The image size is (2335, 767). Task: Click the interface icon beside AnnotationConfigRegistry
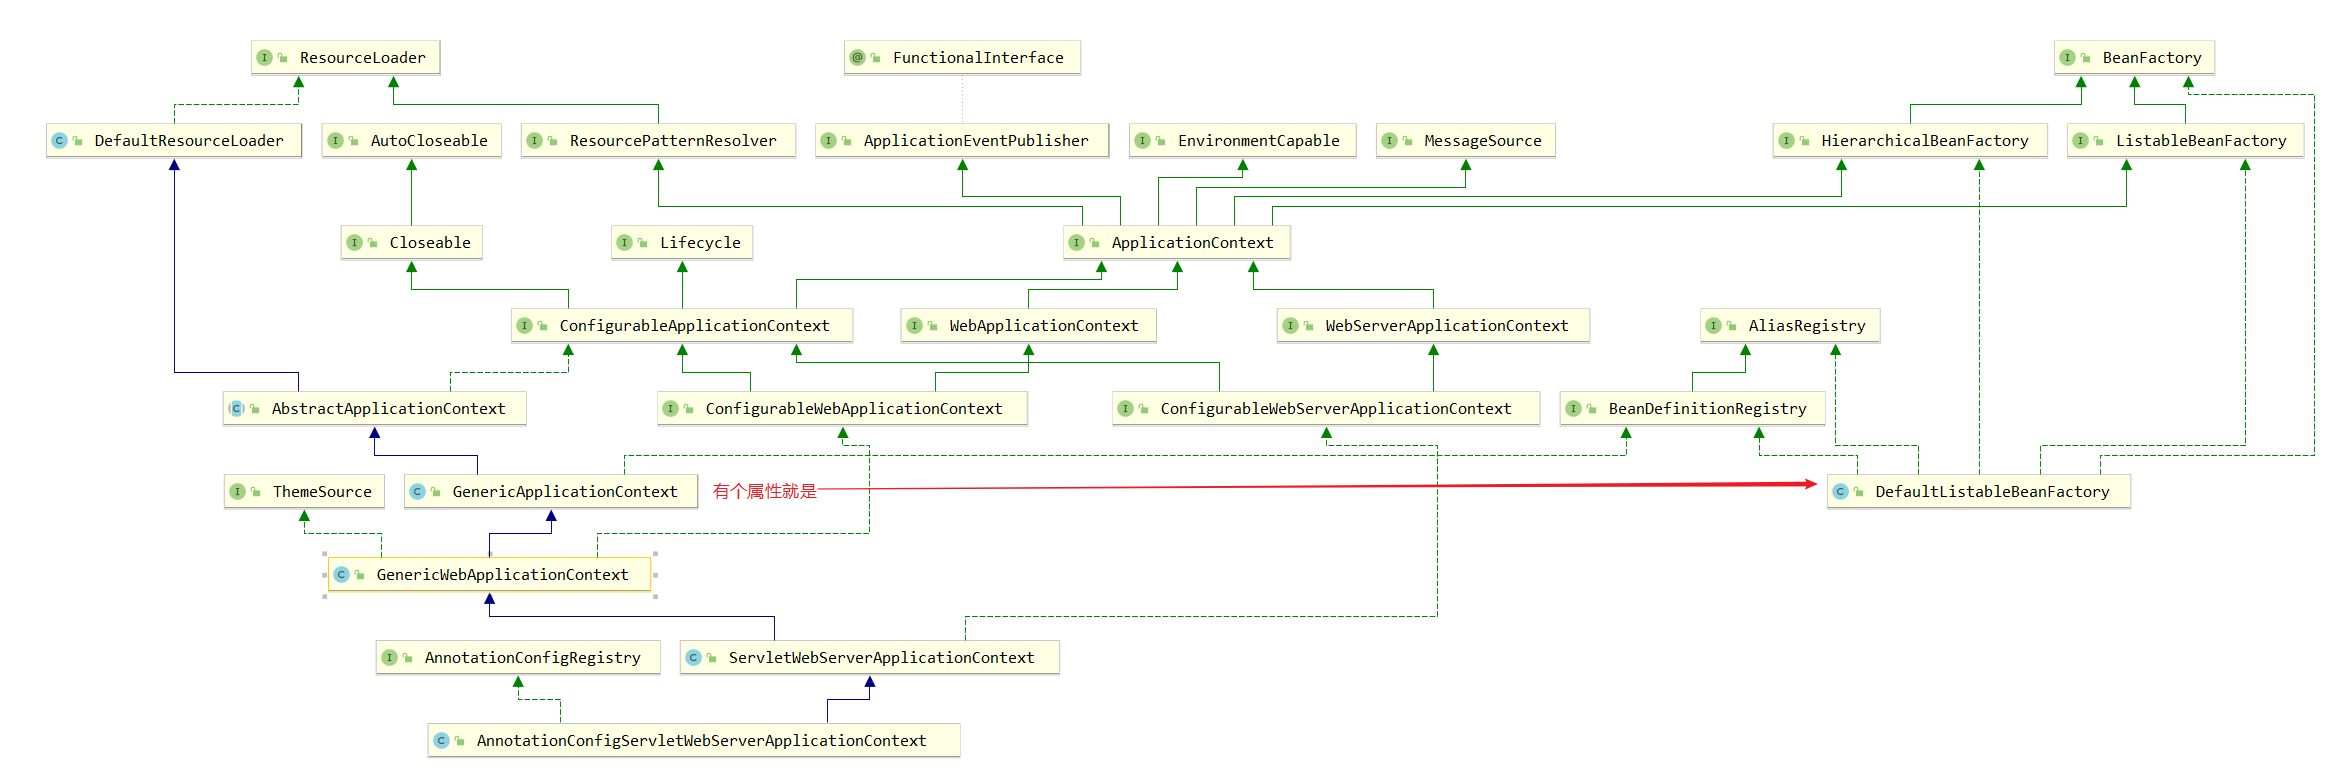tap(389, 658)
